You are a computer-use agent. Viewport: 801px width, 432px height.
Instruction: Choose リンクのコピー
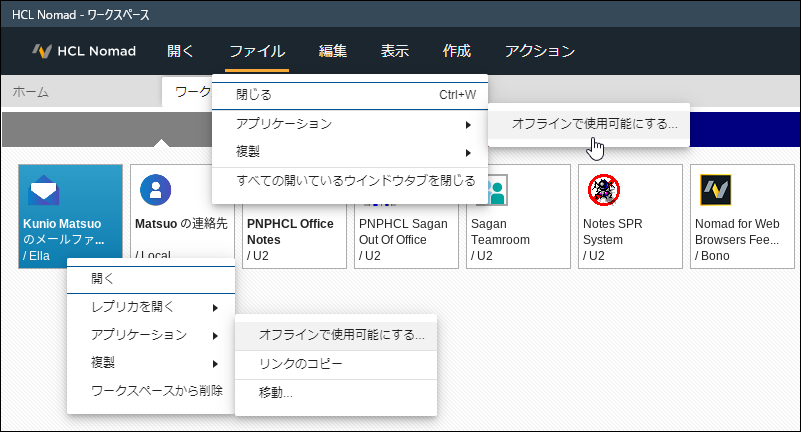click(x=336, y=364)
